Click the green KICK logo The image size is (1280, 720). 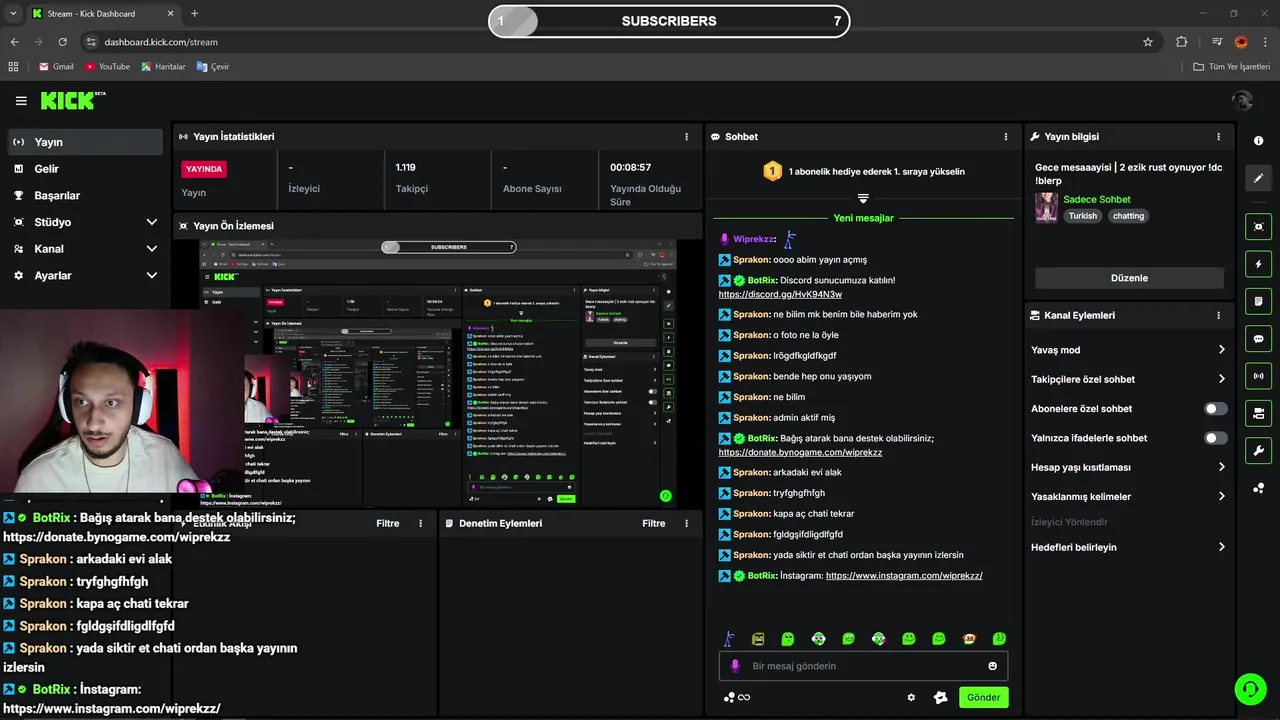pos(67,100)
